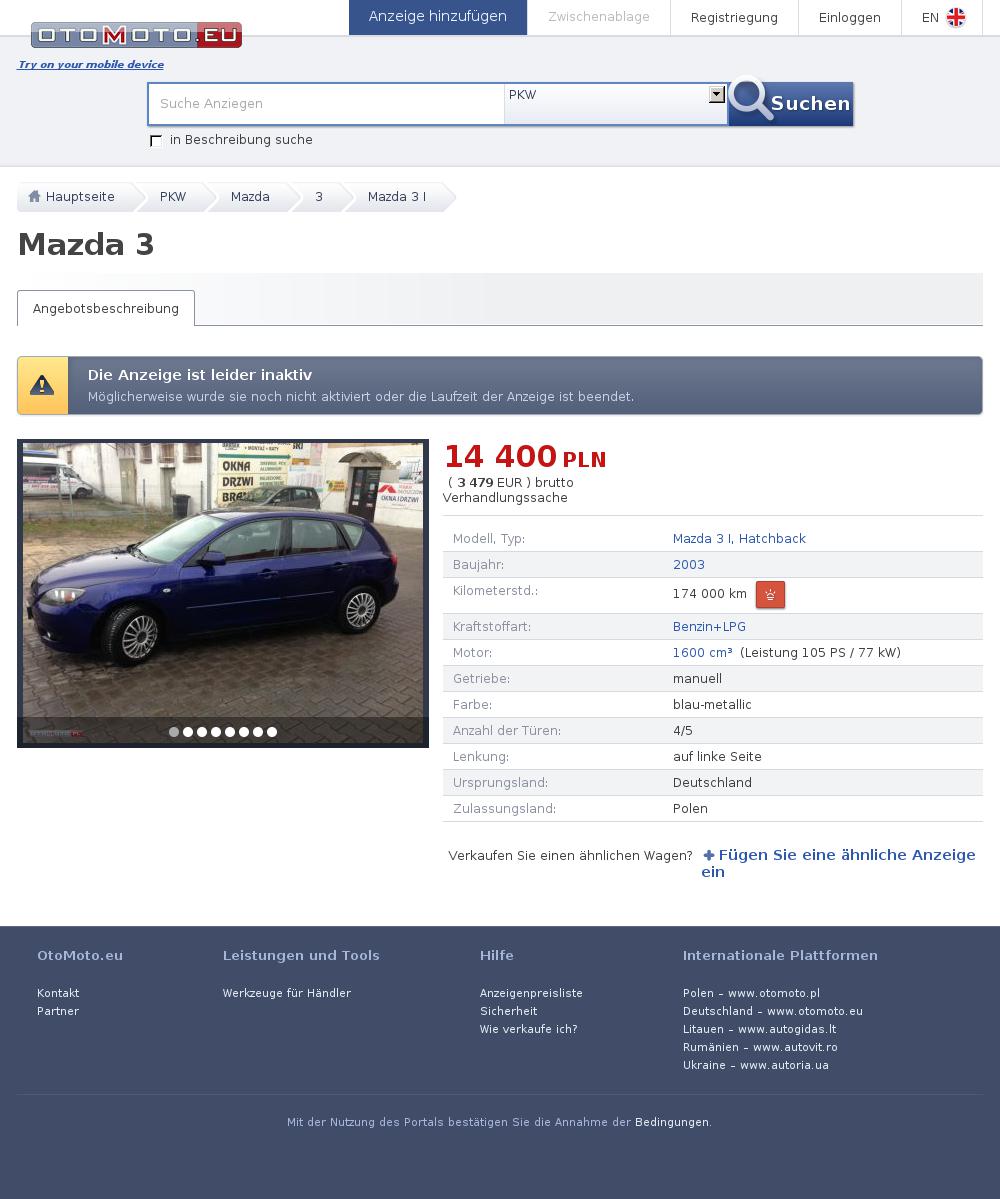
Task: Click the 'Deutschland' origin country value
Action: click(713, 782)
